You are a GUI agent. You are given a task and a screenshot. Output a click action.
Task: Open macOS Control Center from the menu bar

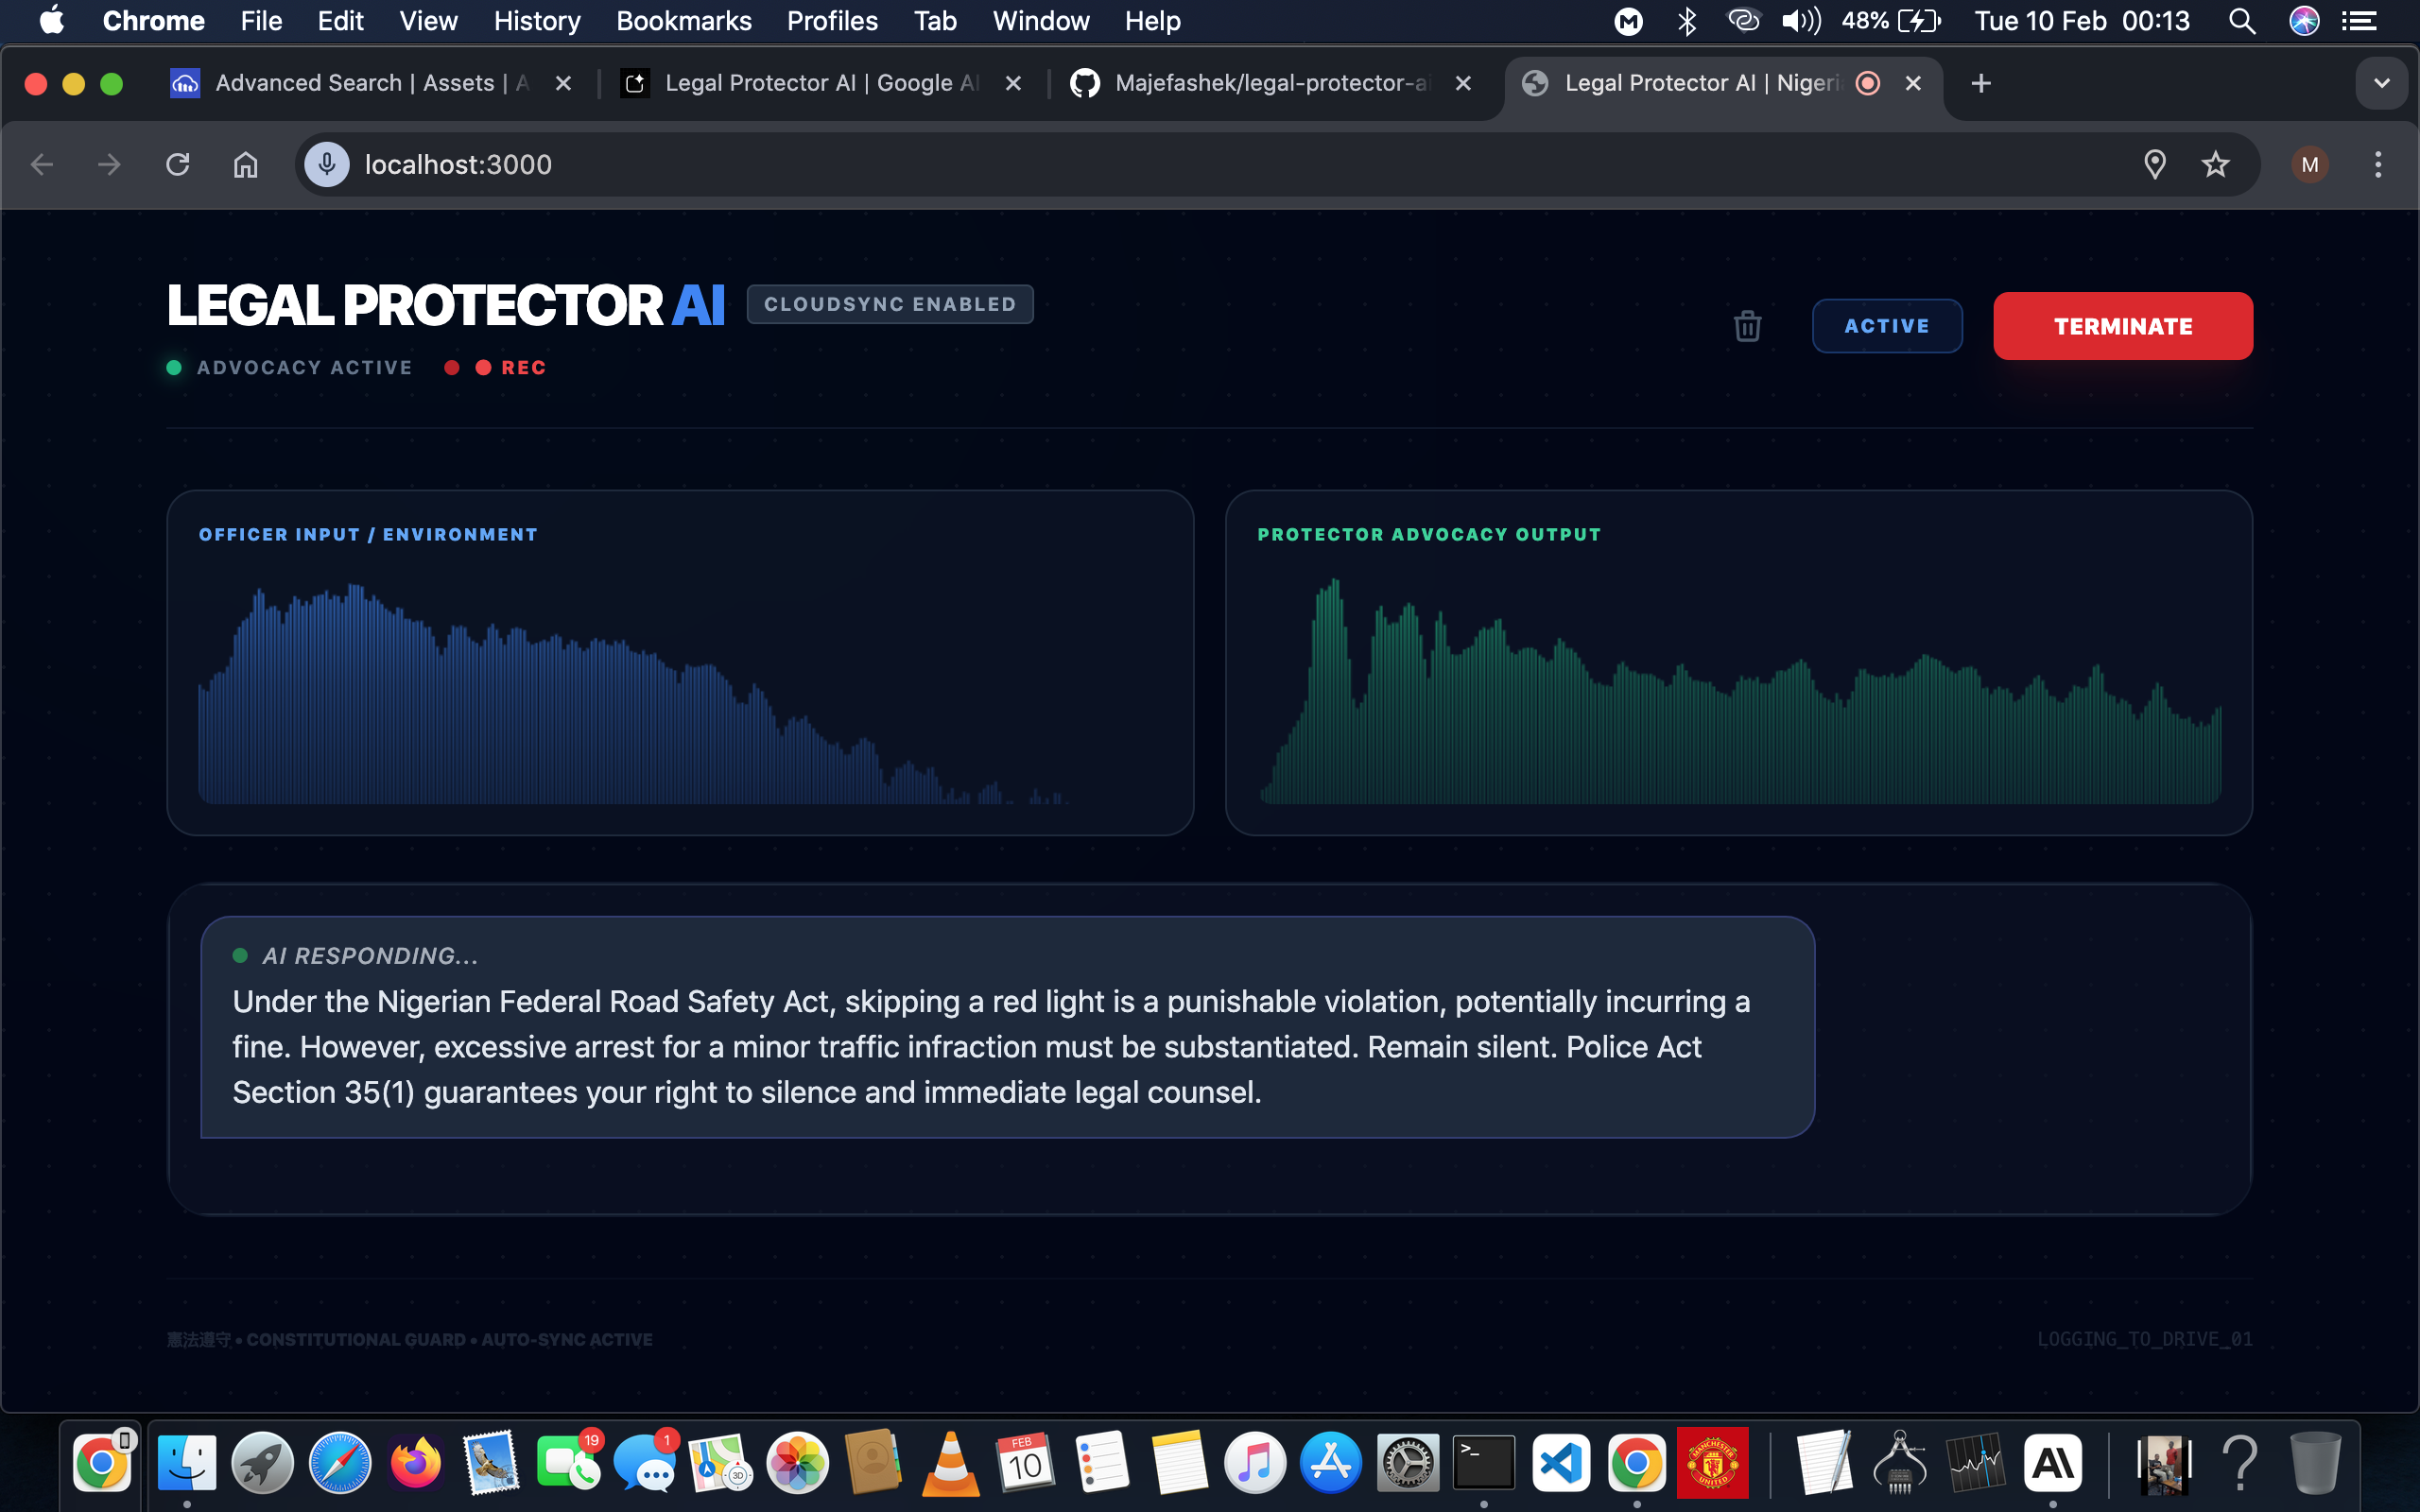pyautogui.click(x=2359, y=21)
